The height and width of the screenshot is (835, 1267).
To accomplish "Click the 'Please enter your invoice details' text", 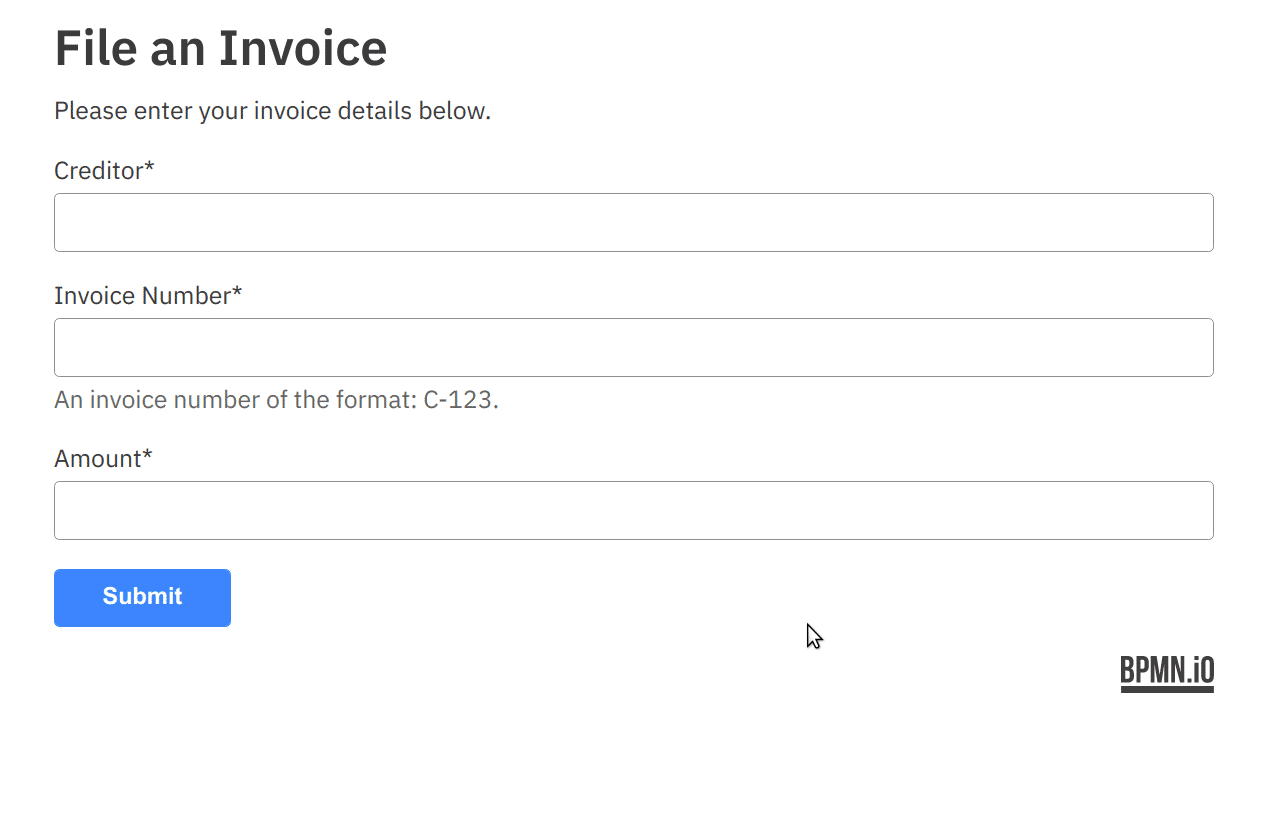I will point(272,111).
